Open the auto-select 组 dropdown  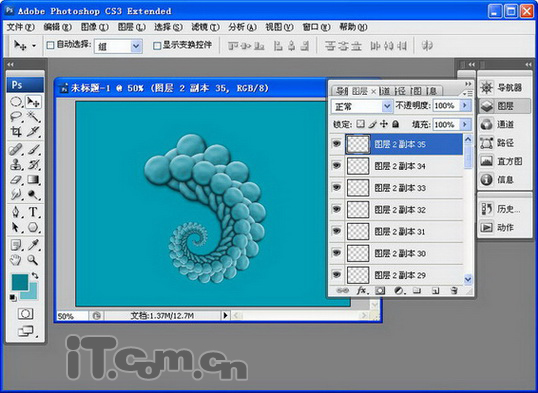point(136,46)
